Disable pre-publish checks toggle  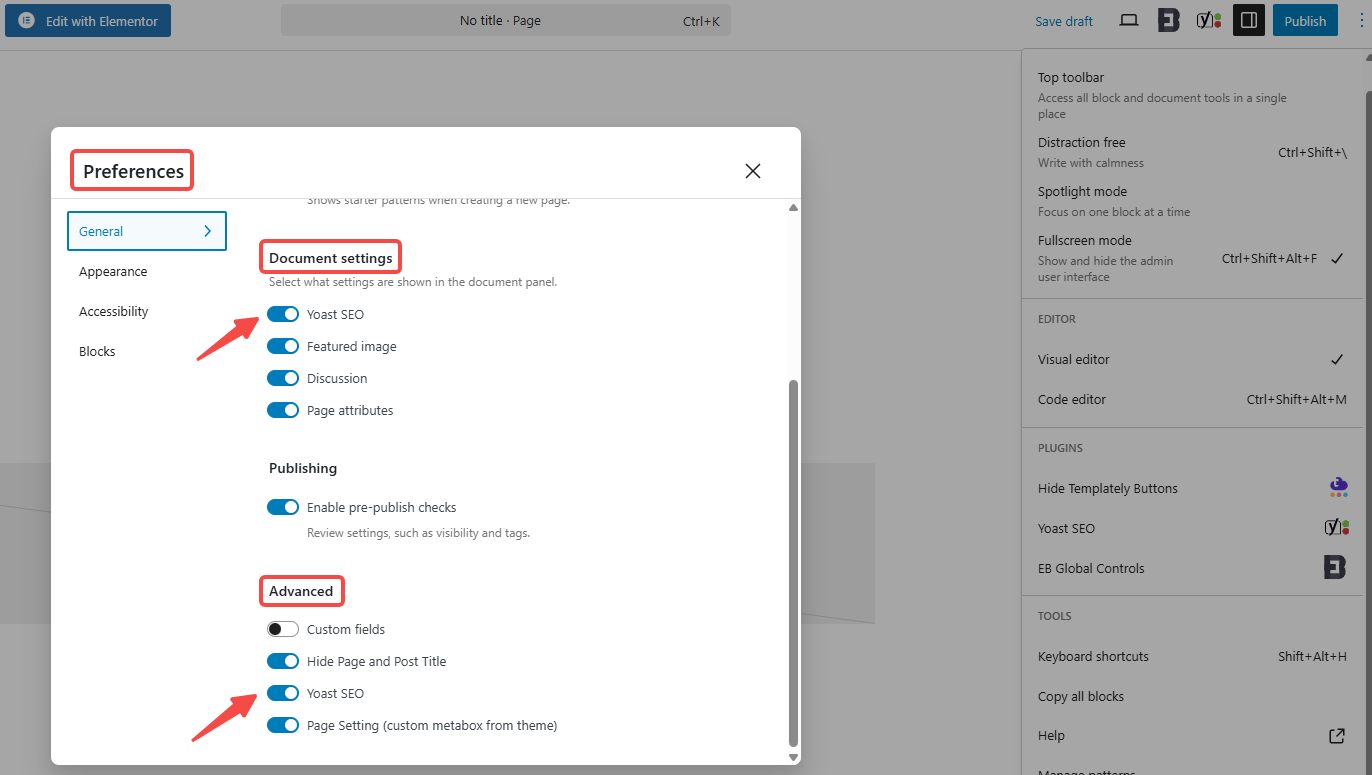coord(283,506)
